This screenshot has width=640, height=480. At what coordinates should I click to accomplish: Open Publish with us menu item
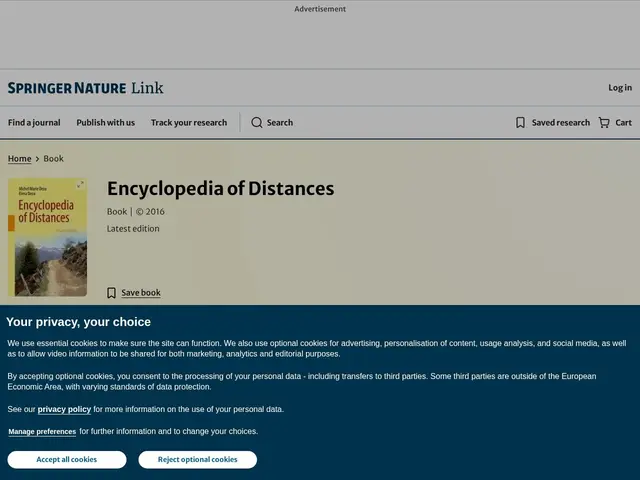point(105,122)
